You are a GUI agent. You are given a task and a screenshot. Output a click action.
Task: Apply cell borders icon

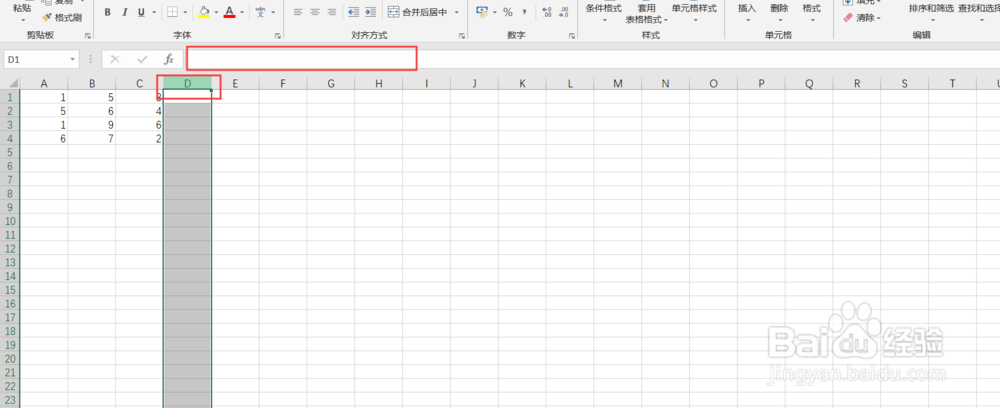point(172,12)
